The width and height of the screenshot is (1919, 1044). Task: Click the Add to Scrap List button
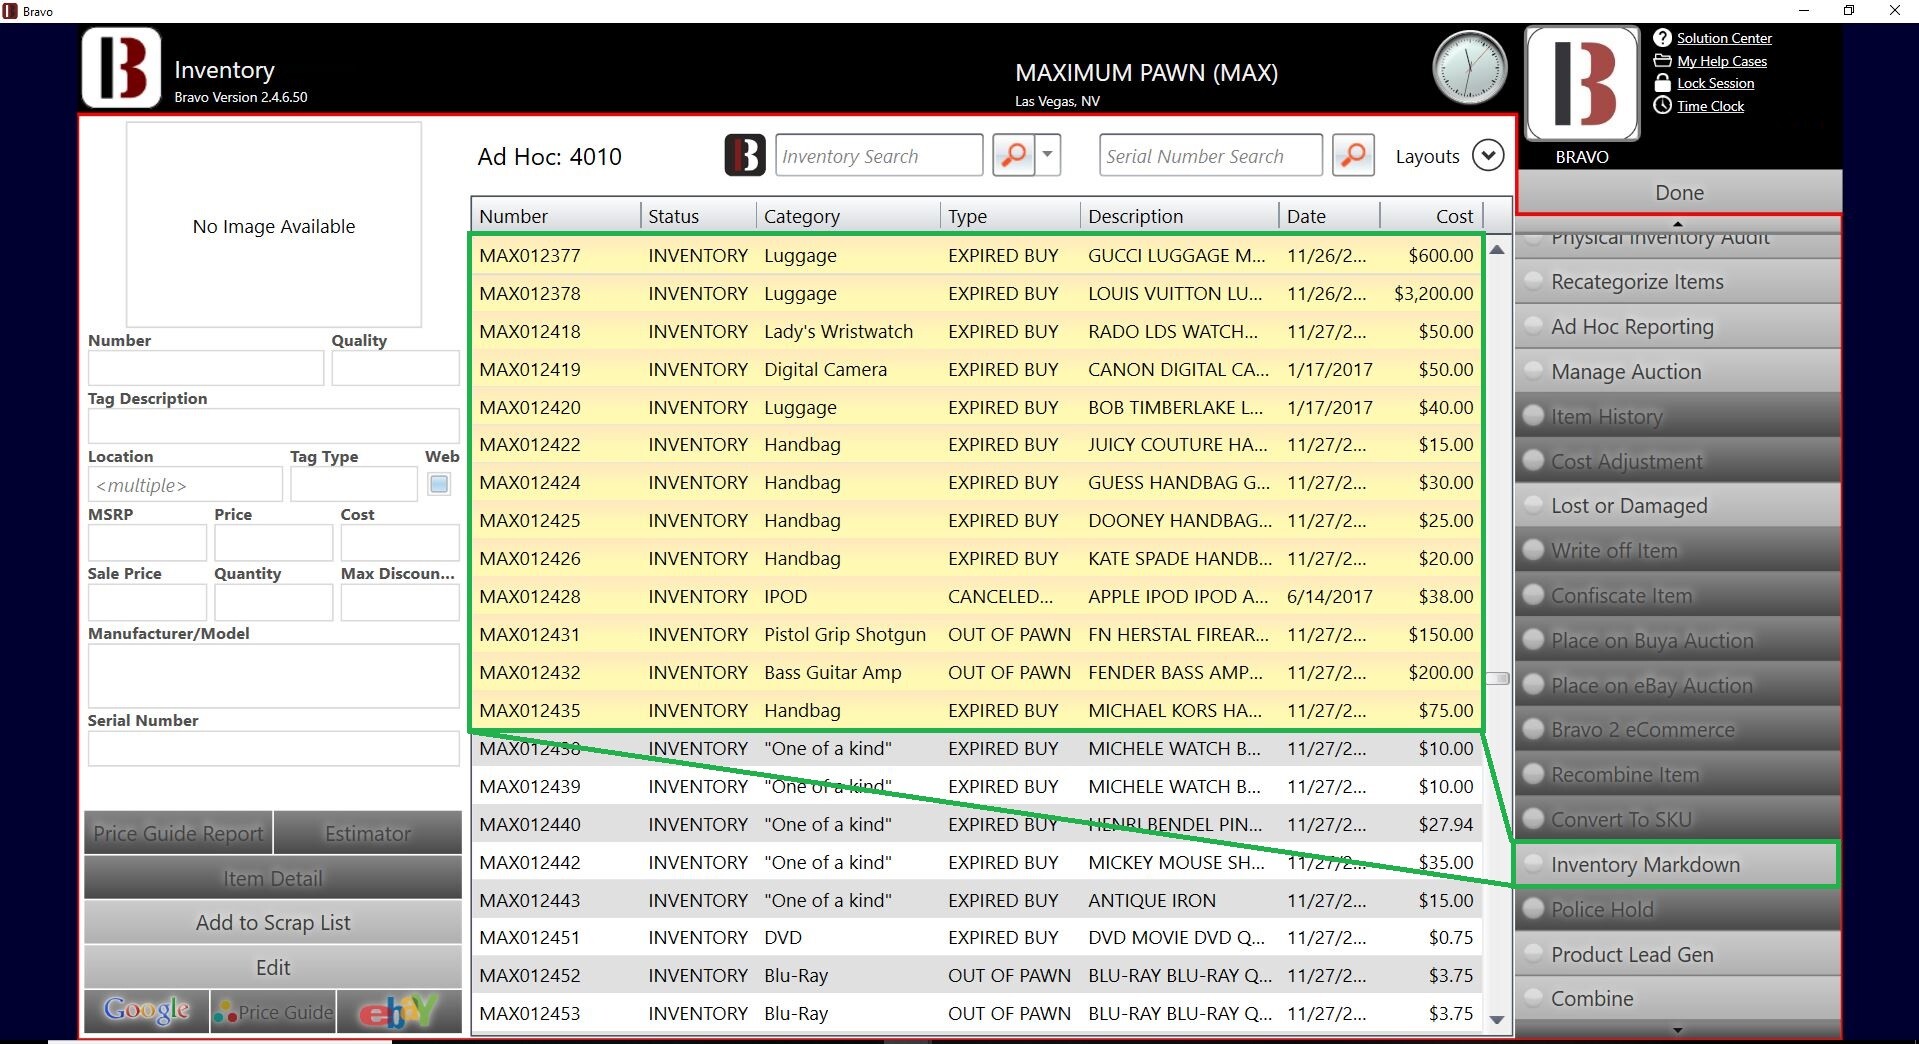[273, 923]
